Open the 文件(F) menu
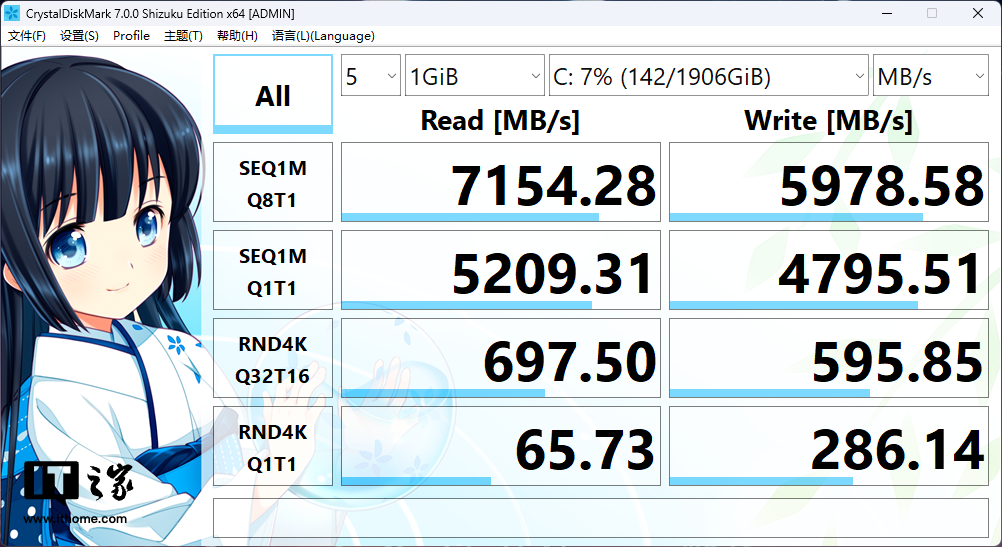 pyautogui.click(x=27, y=36)
